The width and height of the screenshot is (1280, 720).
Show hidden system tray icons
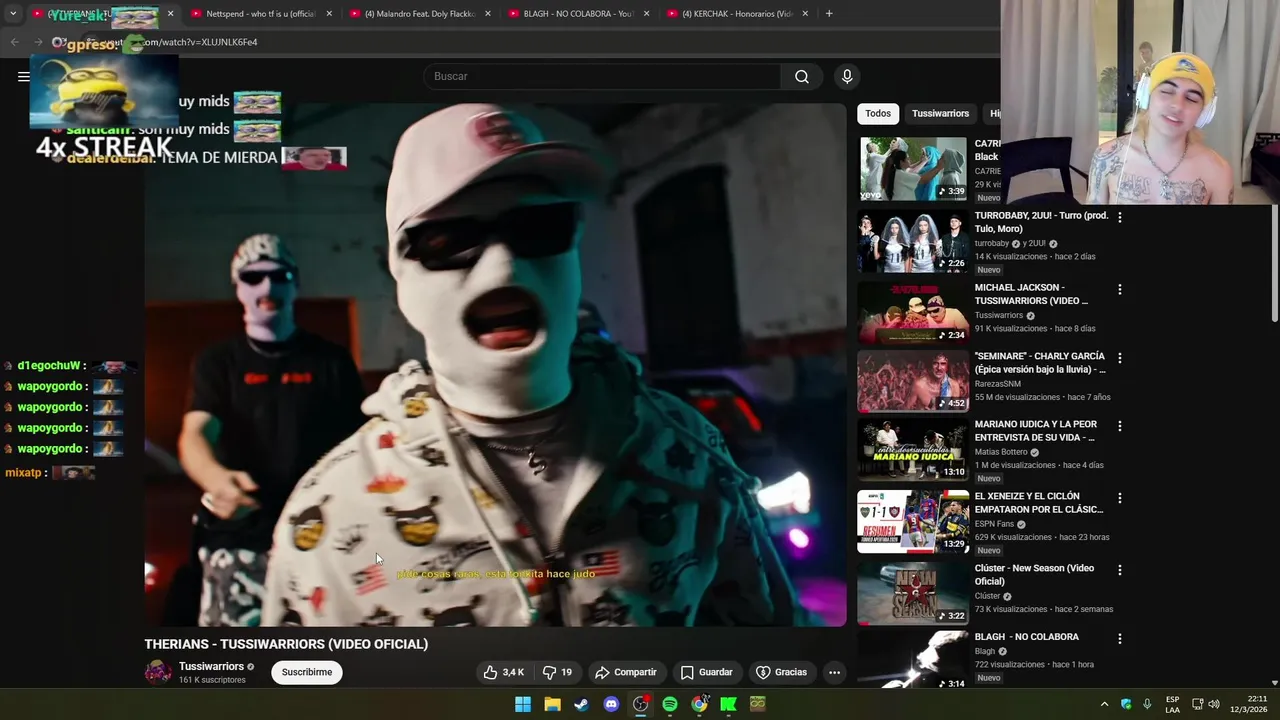[1104, 704]
